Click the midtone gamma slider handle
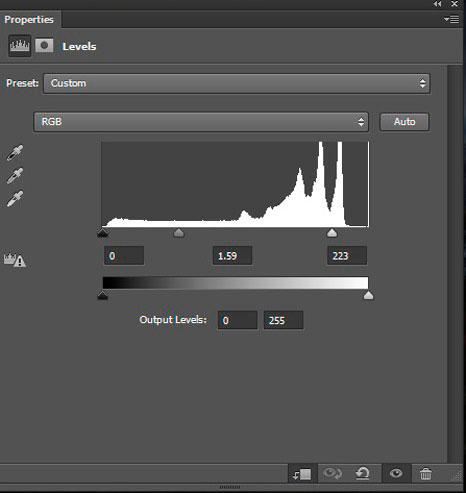 click(x=179, y=232)
